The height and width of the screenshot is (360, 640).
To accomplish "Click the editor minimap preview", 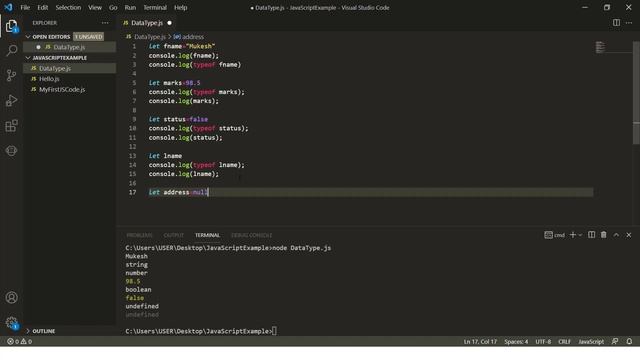I will point(600,47).
